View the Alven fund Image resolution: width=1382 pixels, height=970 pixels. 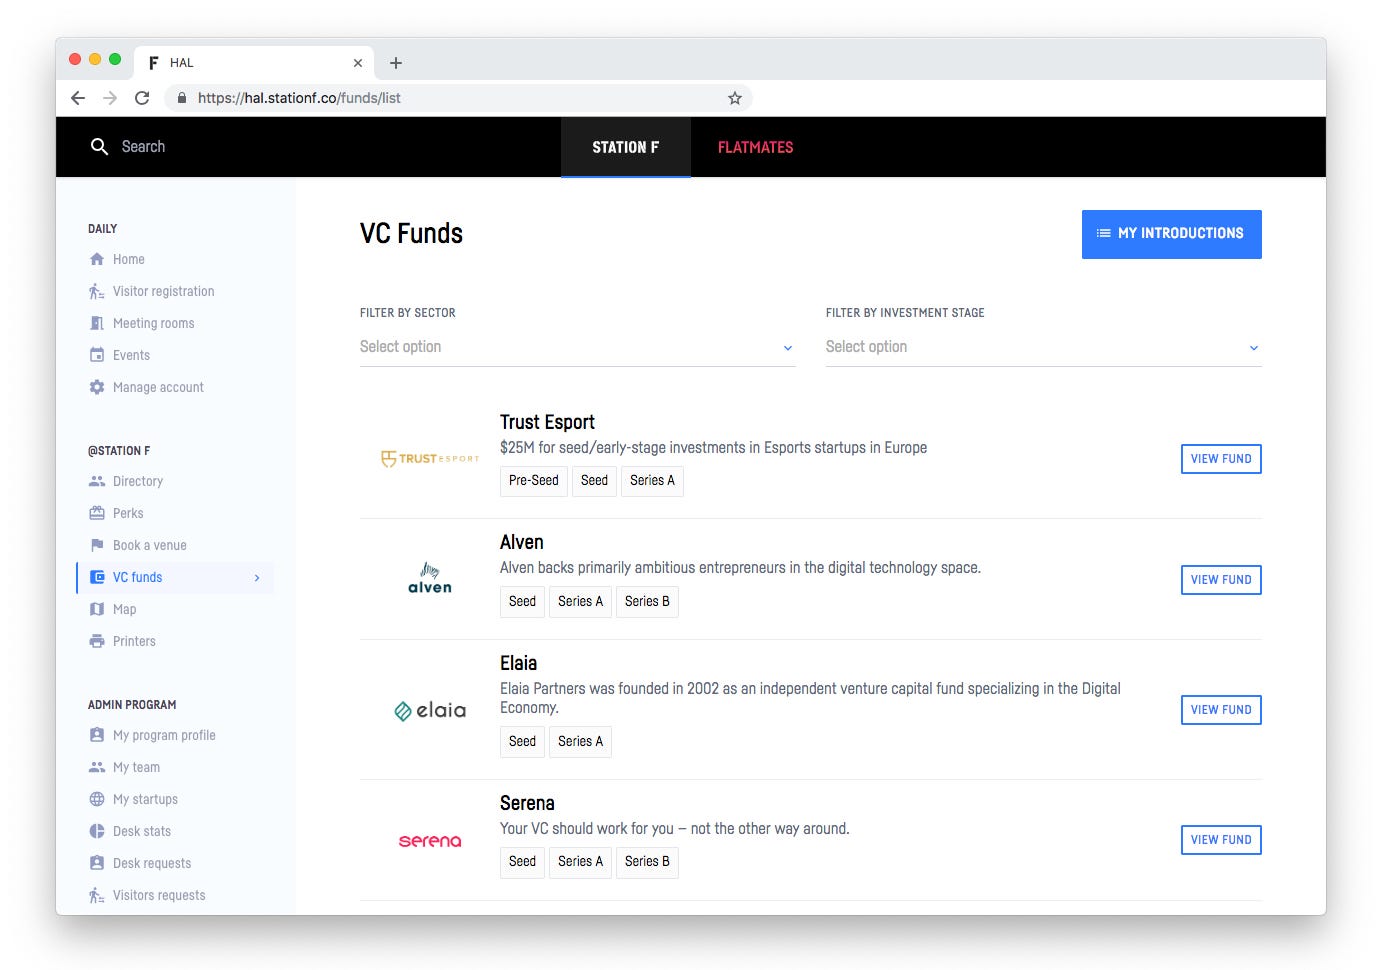1221,580
